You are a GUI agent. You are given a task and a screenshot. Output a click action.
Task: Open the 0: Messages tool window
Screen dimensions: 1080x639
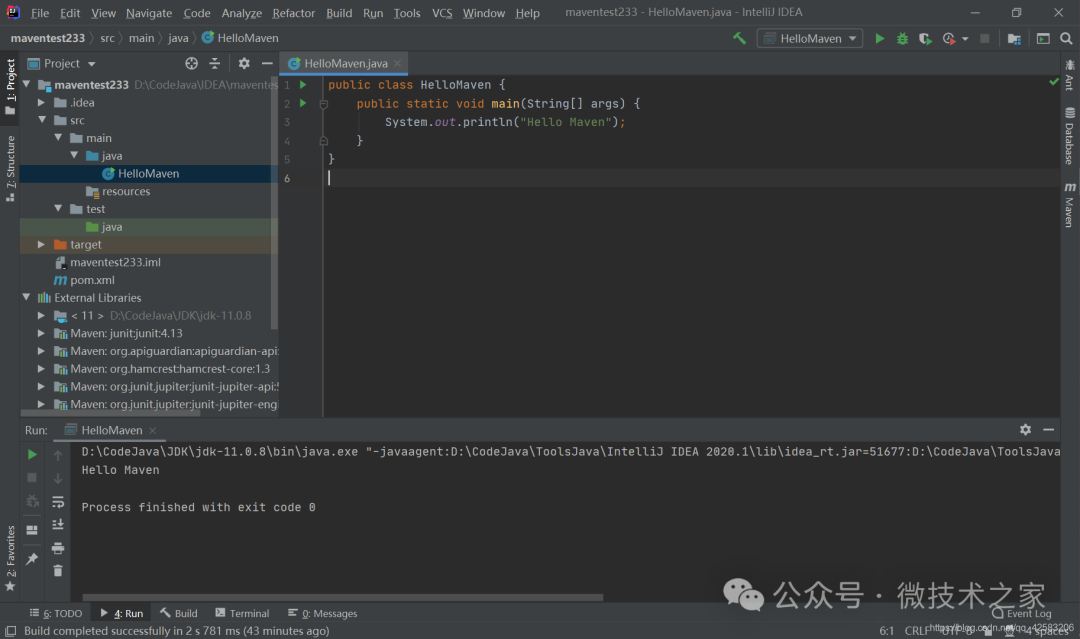pyautogui.click(x=322, y=614)
